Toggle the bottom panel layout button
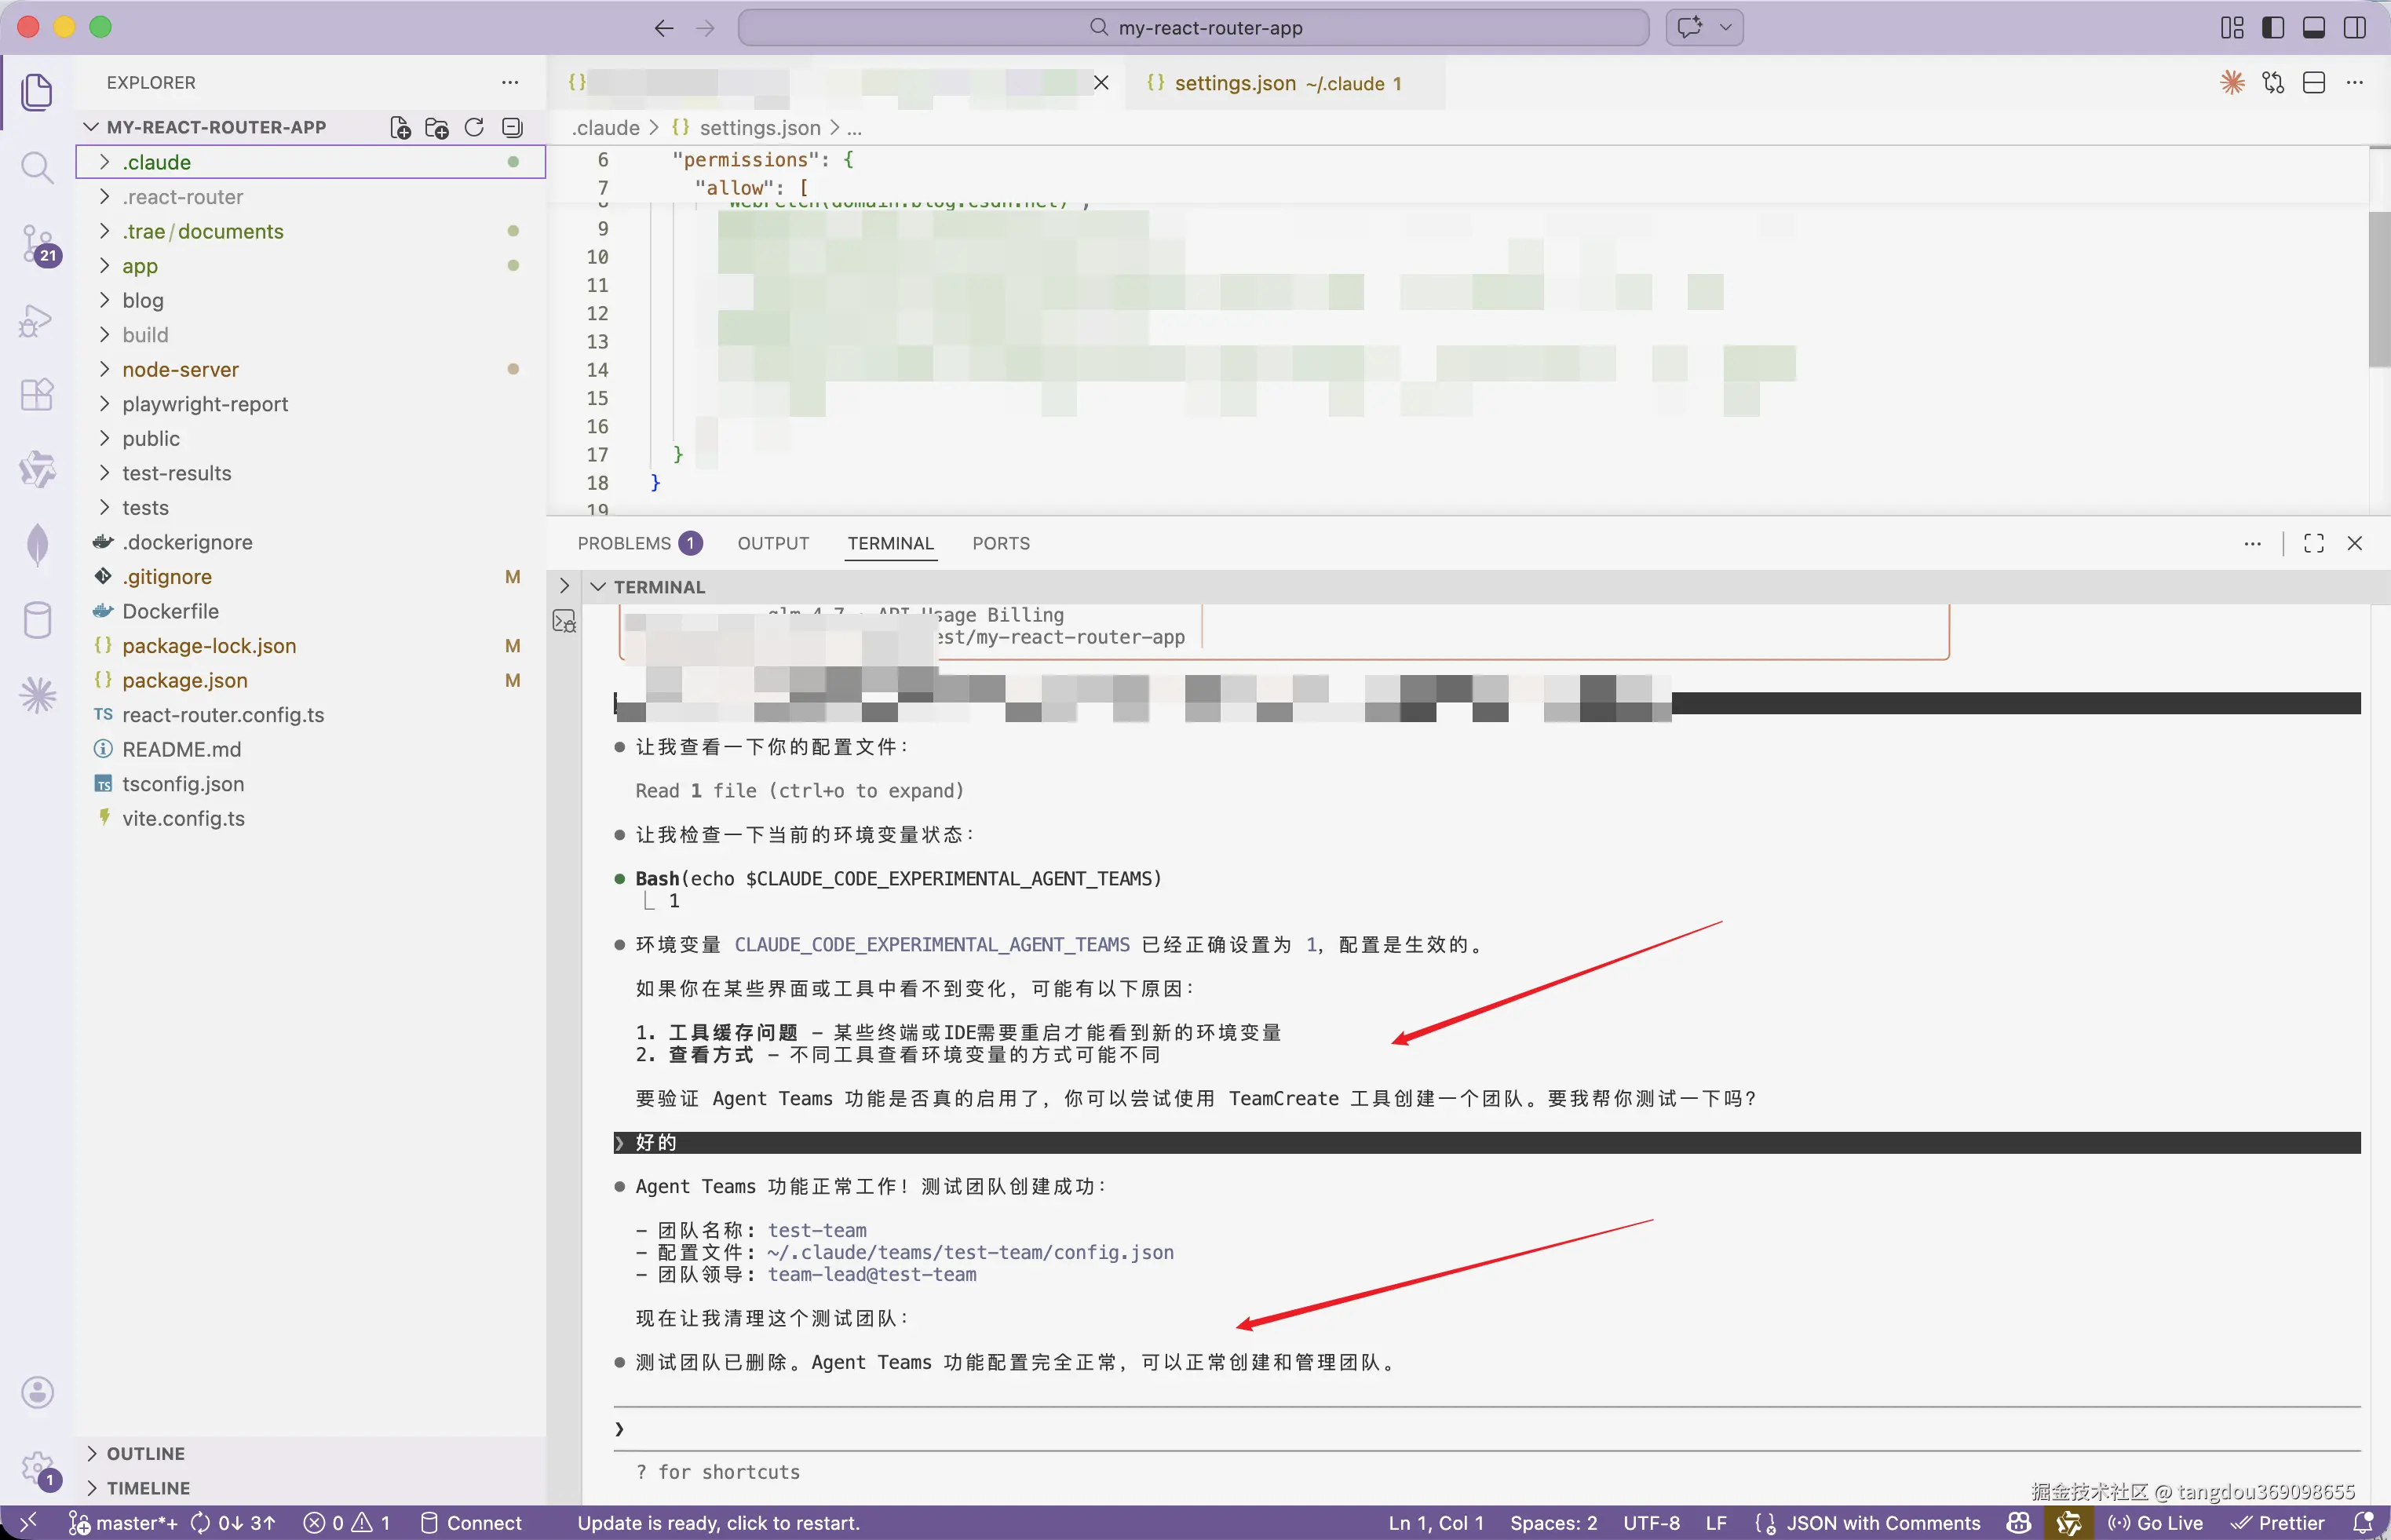Viewport: 2391px width, 1540px height. pyautogui.click(x=2314, y=28)
